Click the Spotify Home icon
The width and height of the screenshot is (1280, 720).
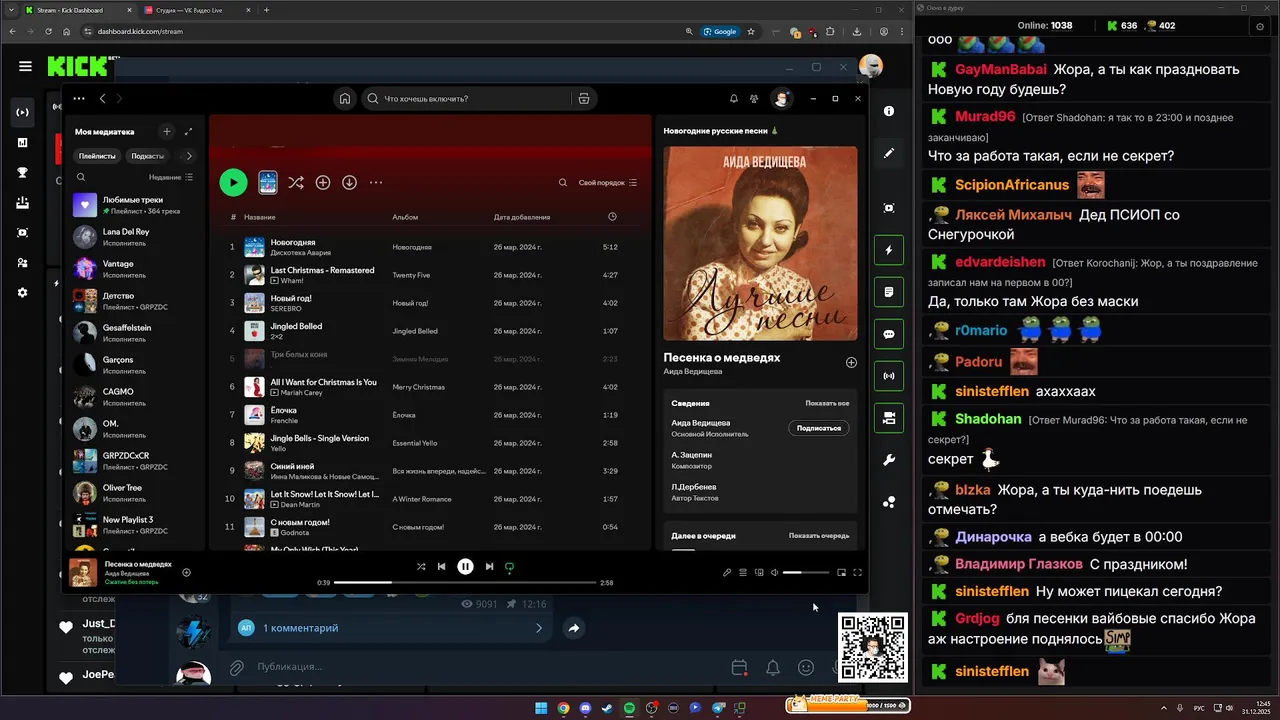pos(345,99)
